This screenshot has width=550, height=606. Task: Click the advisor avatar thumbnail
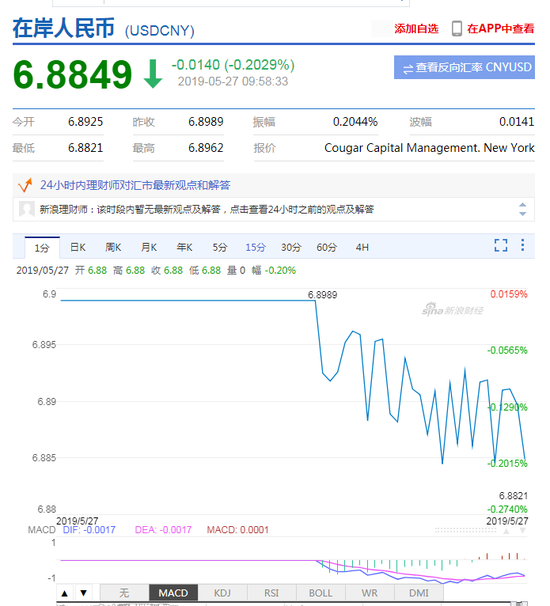(27, 209)
